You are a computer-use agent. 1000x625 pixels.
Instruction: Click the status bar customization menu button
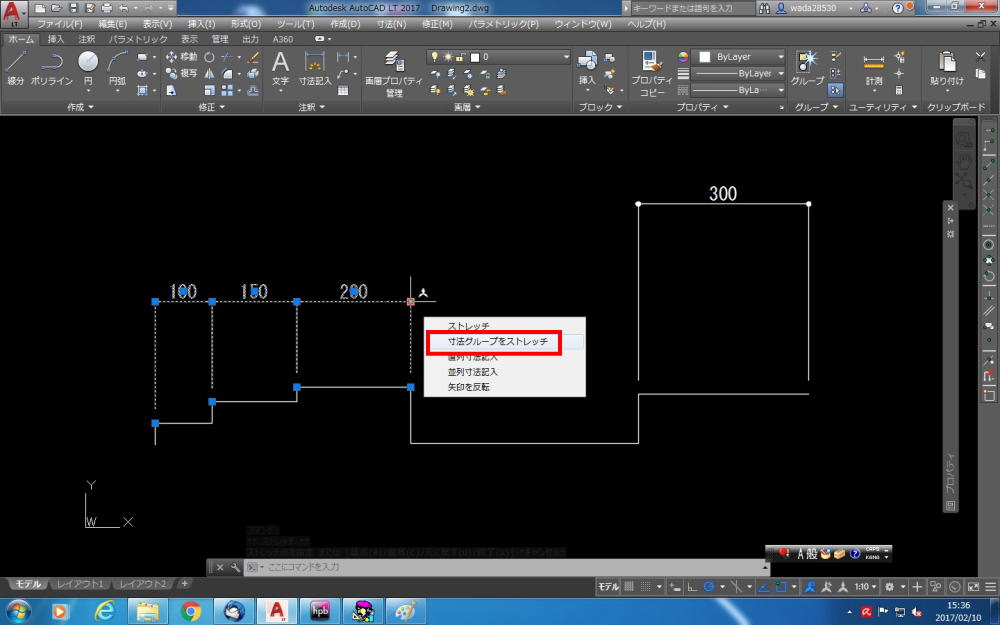[x=990, y=587]
